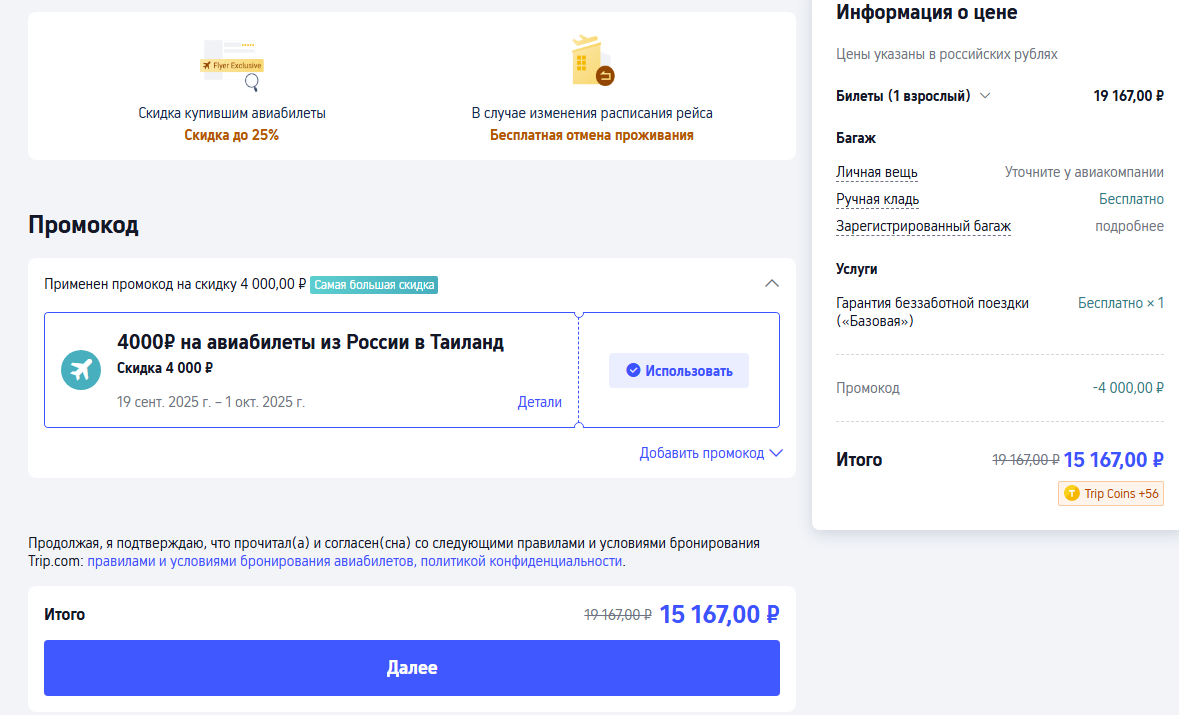
Task: Click Ручная кладь baggage info
Action: pyautogui.click(x=877, y=199)
